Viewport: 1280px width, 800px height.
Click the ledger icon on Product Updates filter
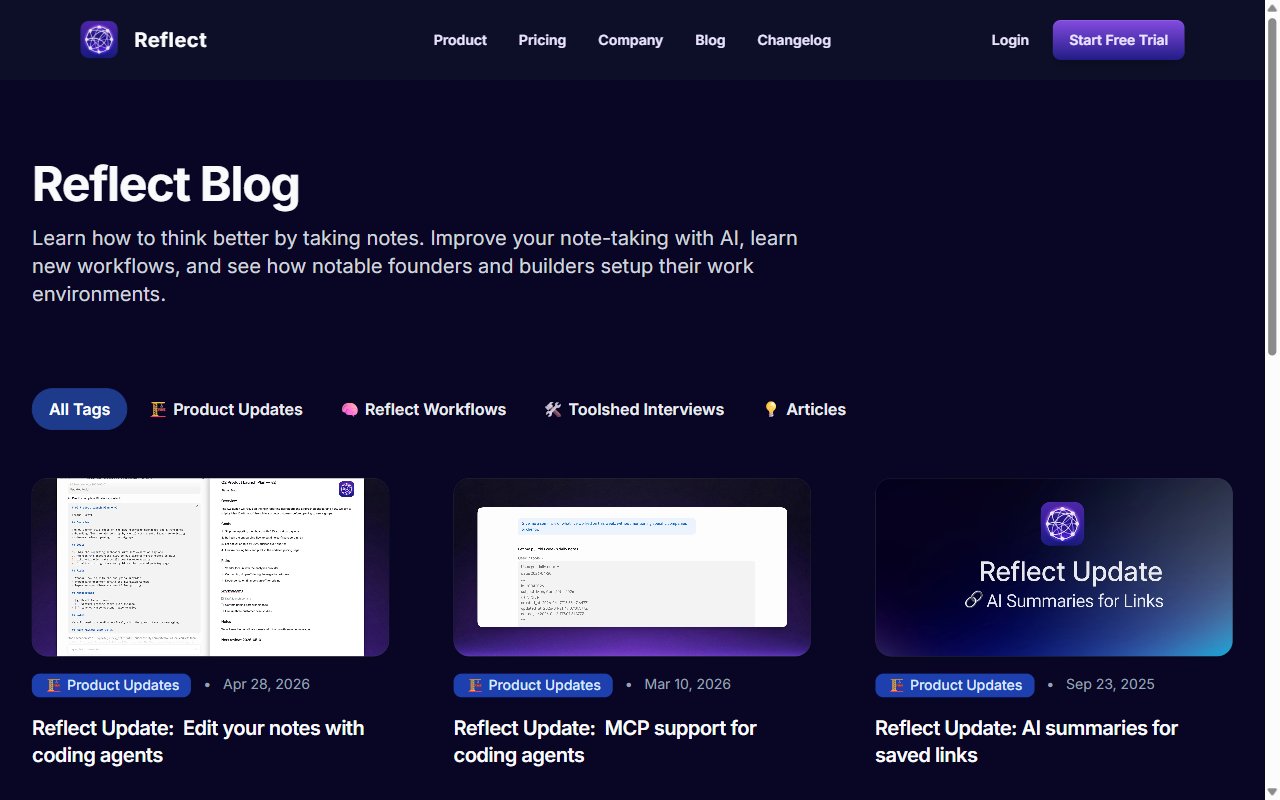pos(158,409)
